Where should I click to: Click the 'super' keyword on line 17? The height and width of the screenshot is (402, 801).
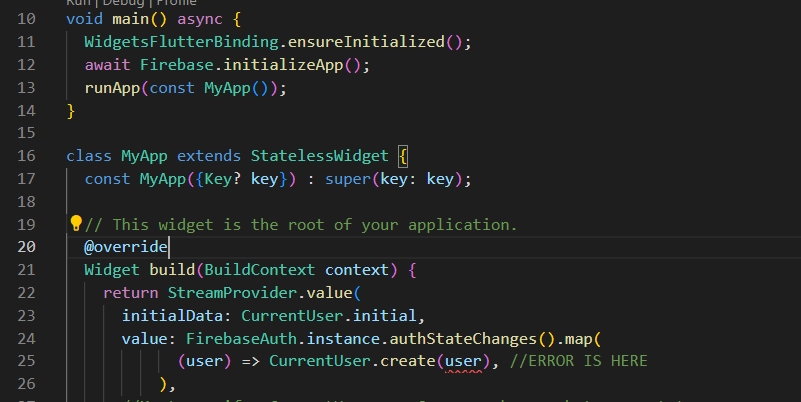348,179
